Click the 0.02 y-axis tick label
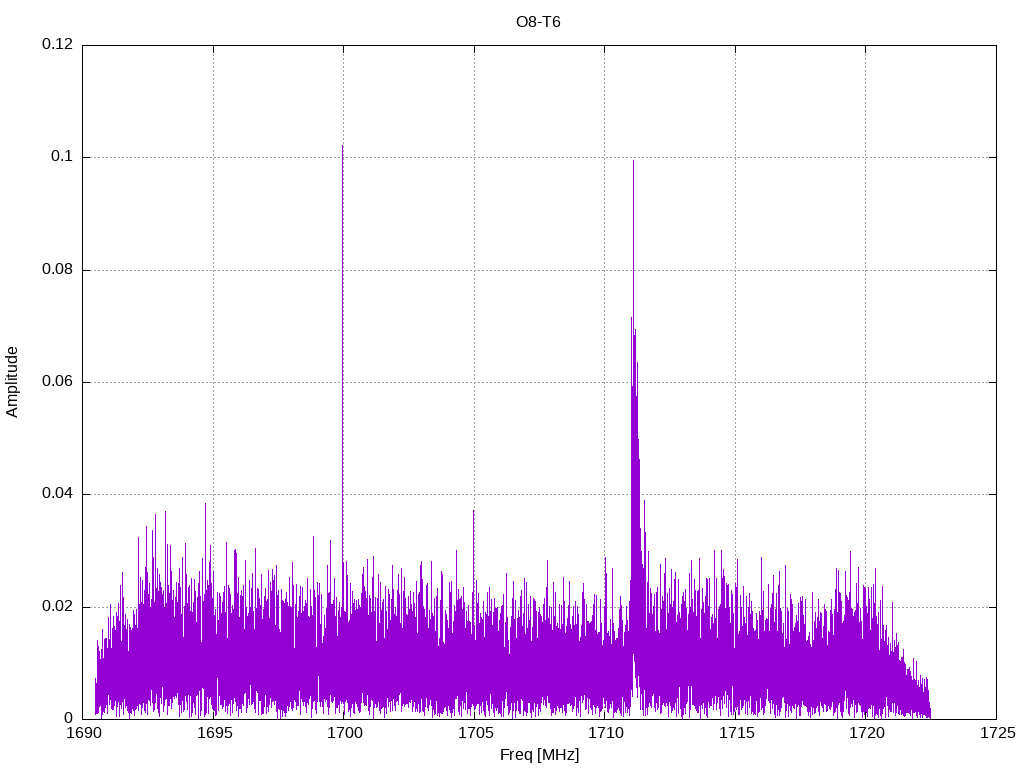Viewport: 1024px width, 768px height. click(57, 607)
